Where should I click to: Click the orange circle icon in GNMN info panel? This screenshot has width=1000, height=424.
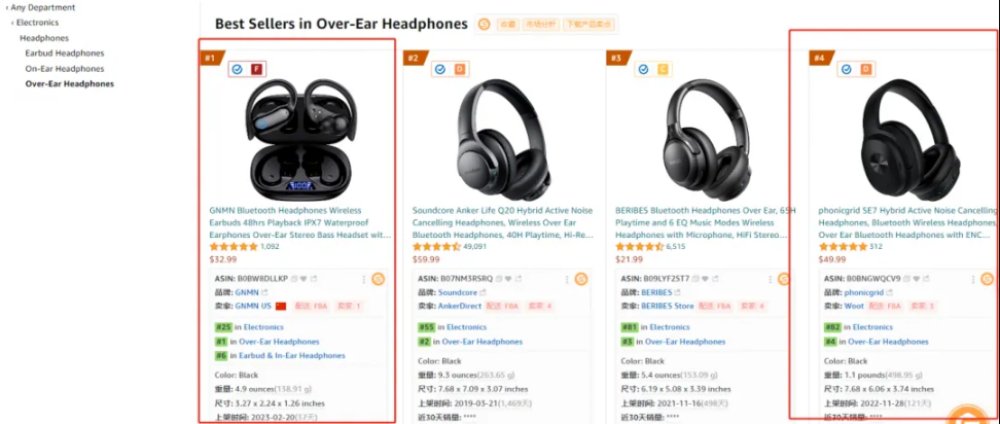(378, 279)
